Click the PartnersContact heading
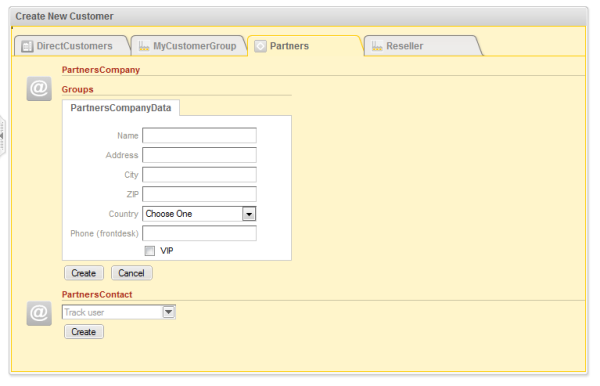 [97, 295]
